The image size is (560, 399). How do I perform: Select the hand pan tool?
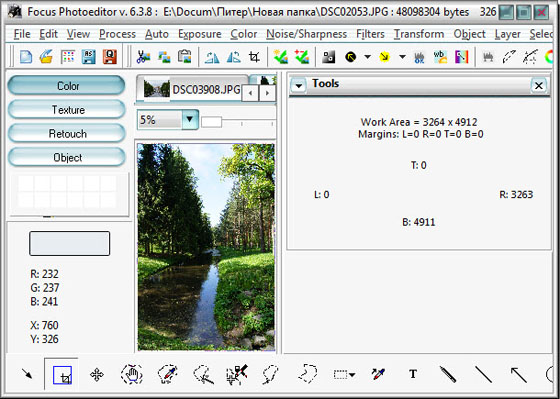pyautogui.click(x=132, y=374)
